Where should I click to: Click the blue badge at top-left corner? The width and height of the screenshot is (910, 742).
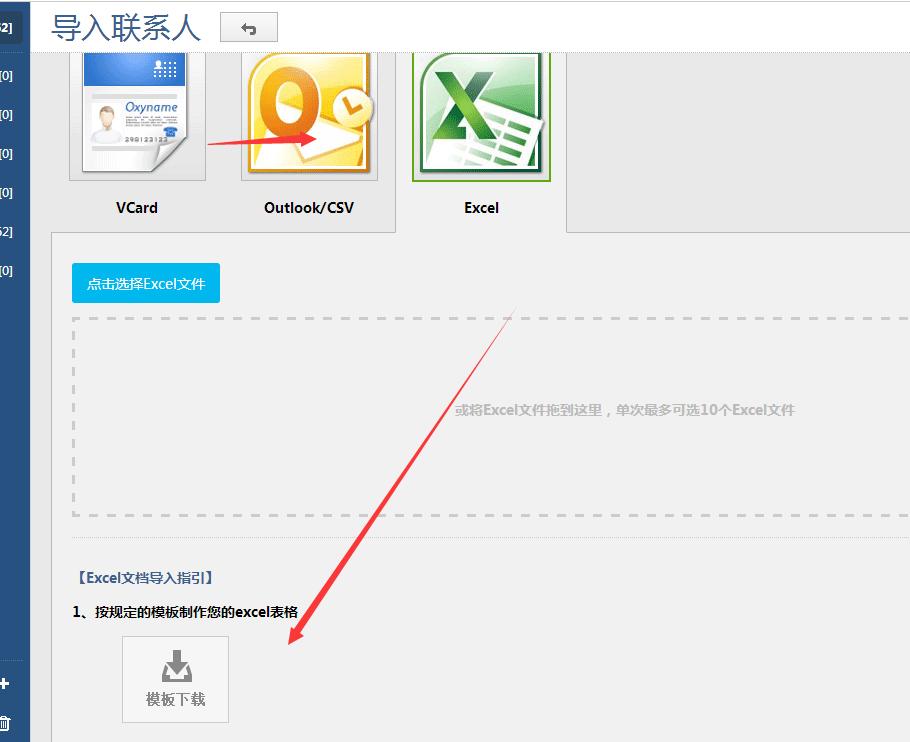click(x=8, y=27)
